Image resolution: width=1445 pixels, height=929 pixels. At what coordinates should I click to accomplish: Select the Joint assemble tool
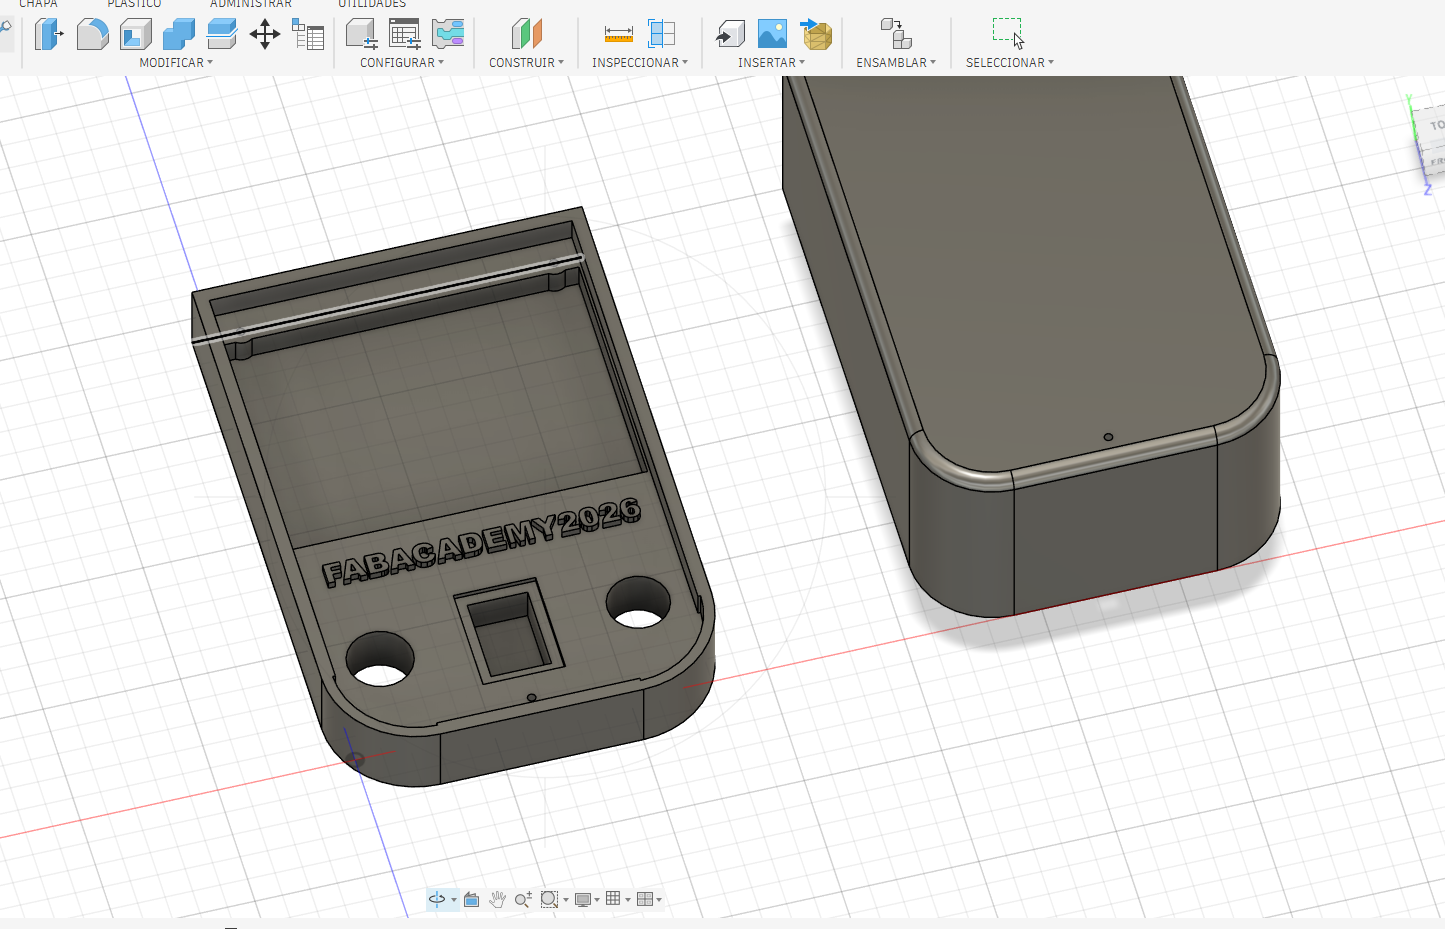point(896,34)
